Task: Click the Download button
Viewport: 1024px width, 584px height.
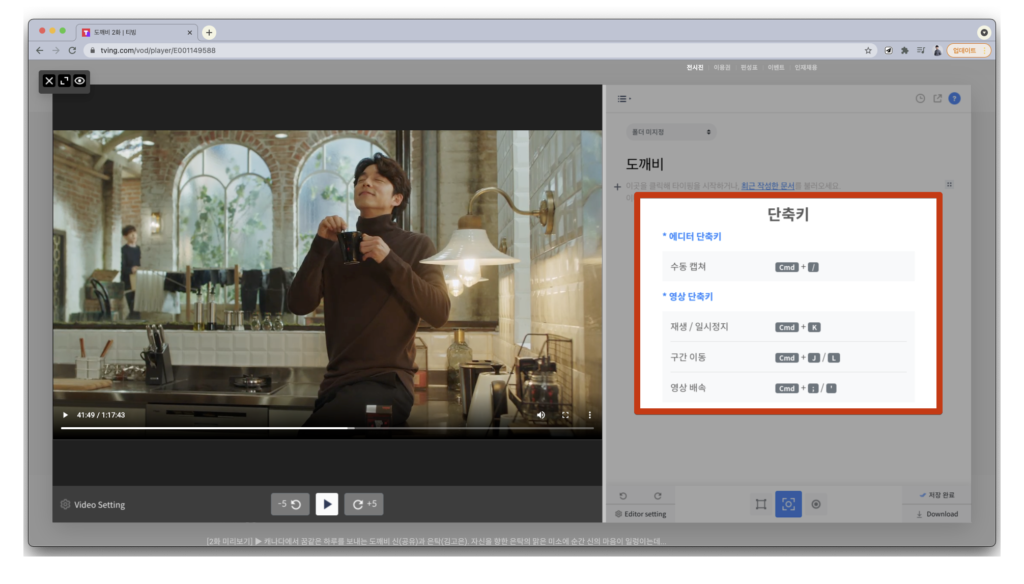Action: point(937,514)
